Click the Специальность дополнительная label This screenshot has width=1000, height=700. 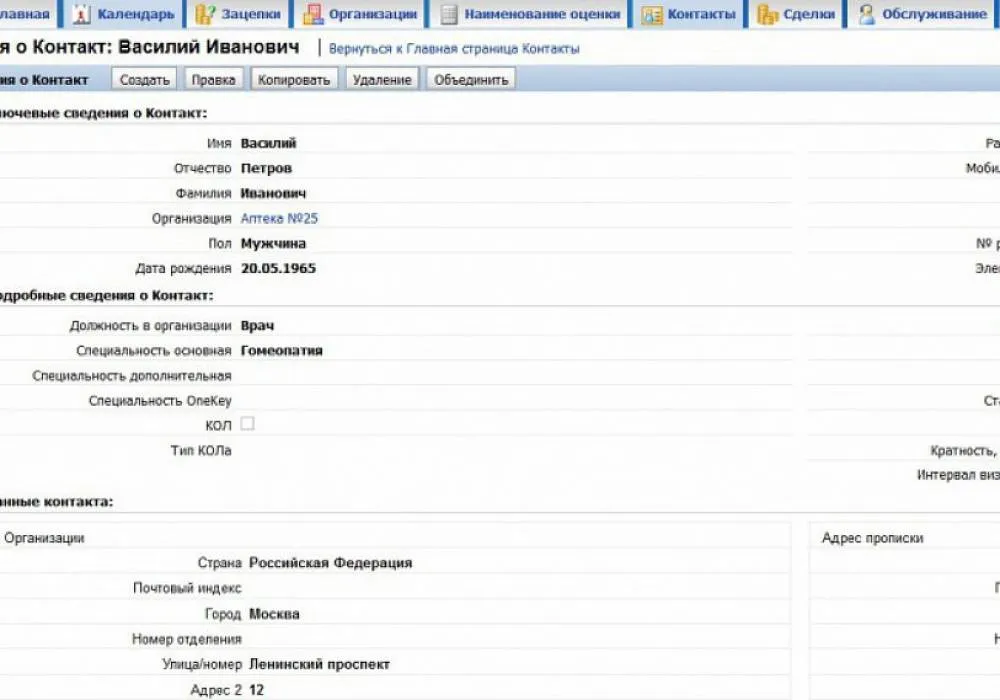(x=132, y=376)
